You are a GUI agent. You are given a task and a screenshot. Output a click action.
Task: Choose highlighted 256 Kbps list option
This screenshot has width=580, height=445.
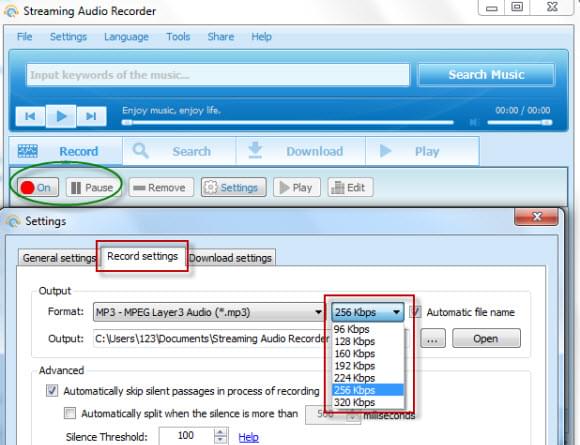coord(368,390)
